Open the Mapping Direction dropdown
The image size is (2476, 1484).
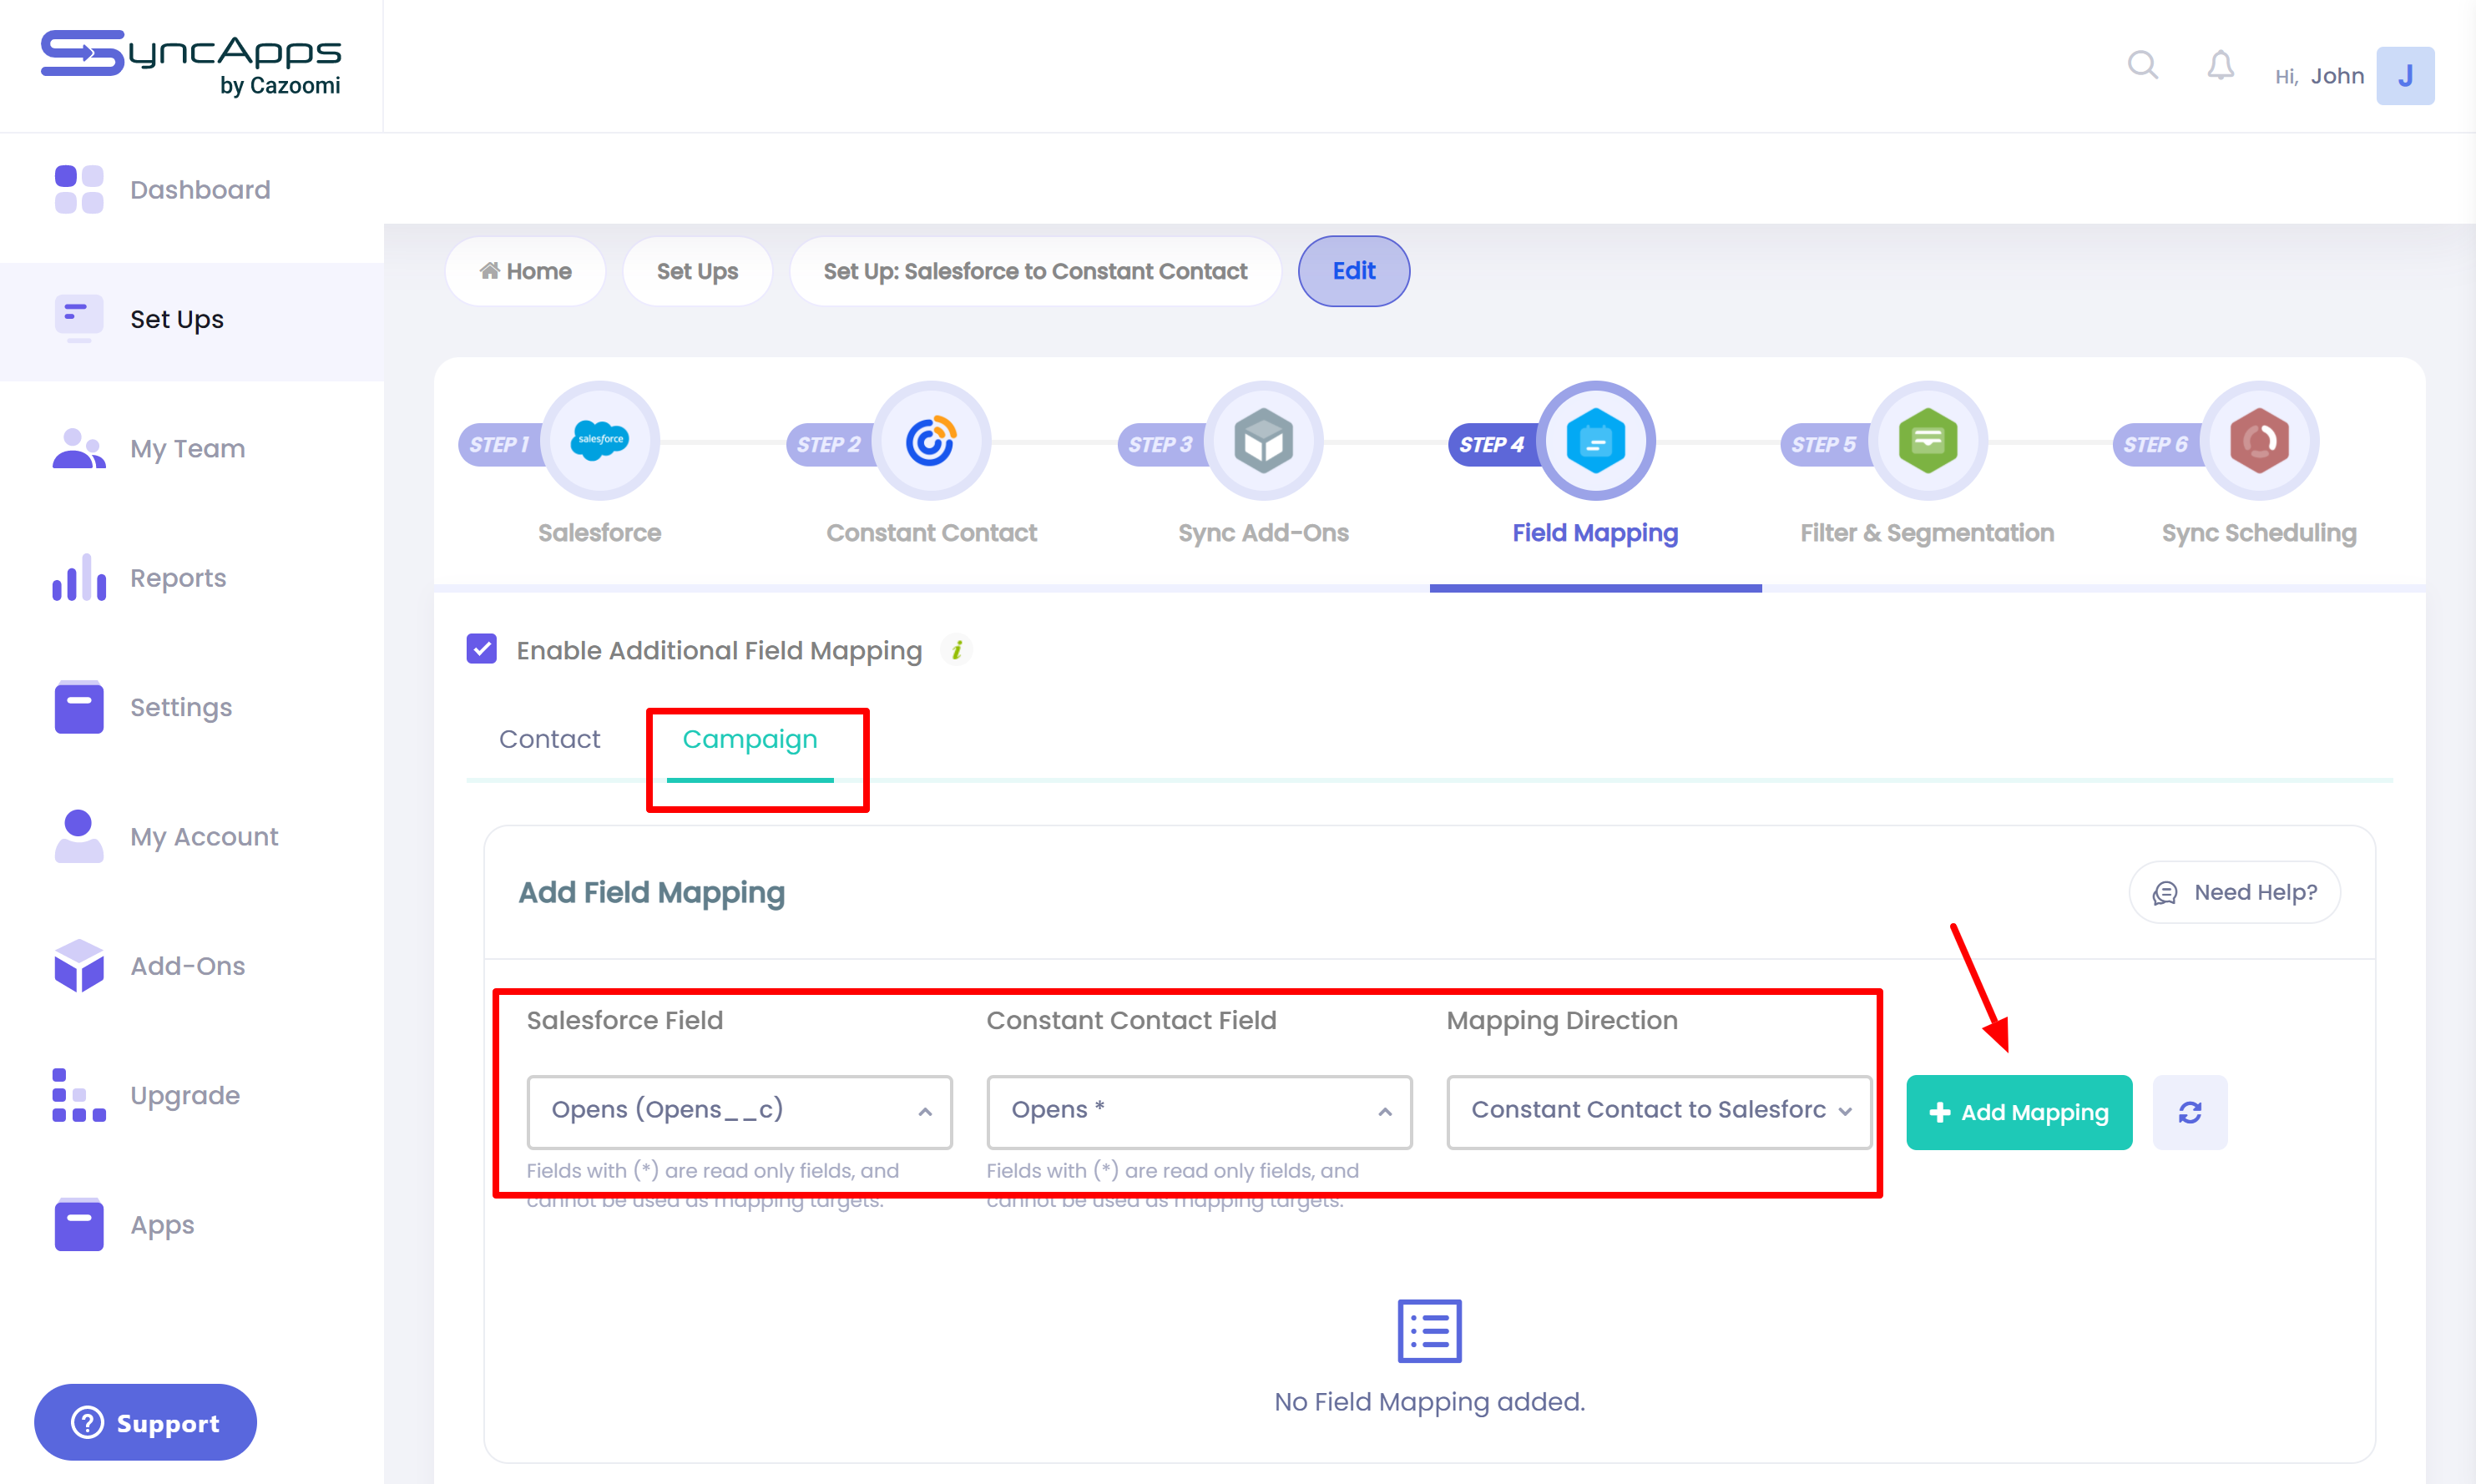[x=1659, y=1112]
